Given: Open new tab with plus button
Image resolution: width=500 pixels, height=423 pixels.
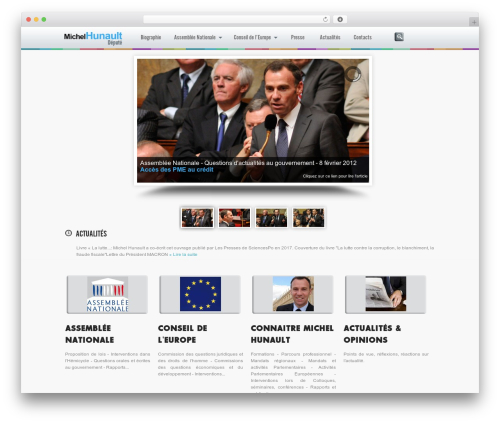Looking at the screenshot, I should [474, 22].
